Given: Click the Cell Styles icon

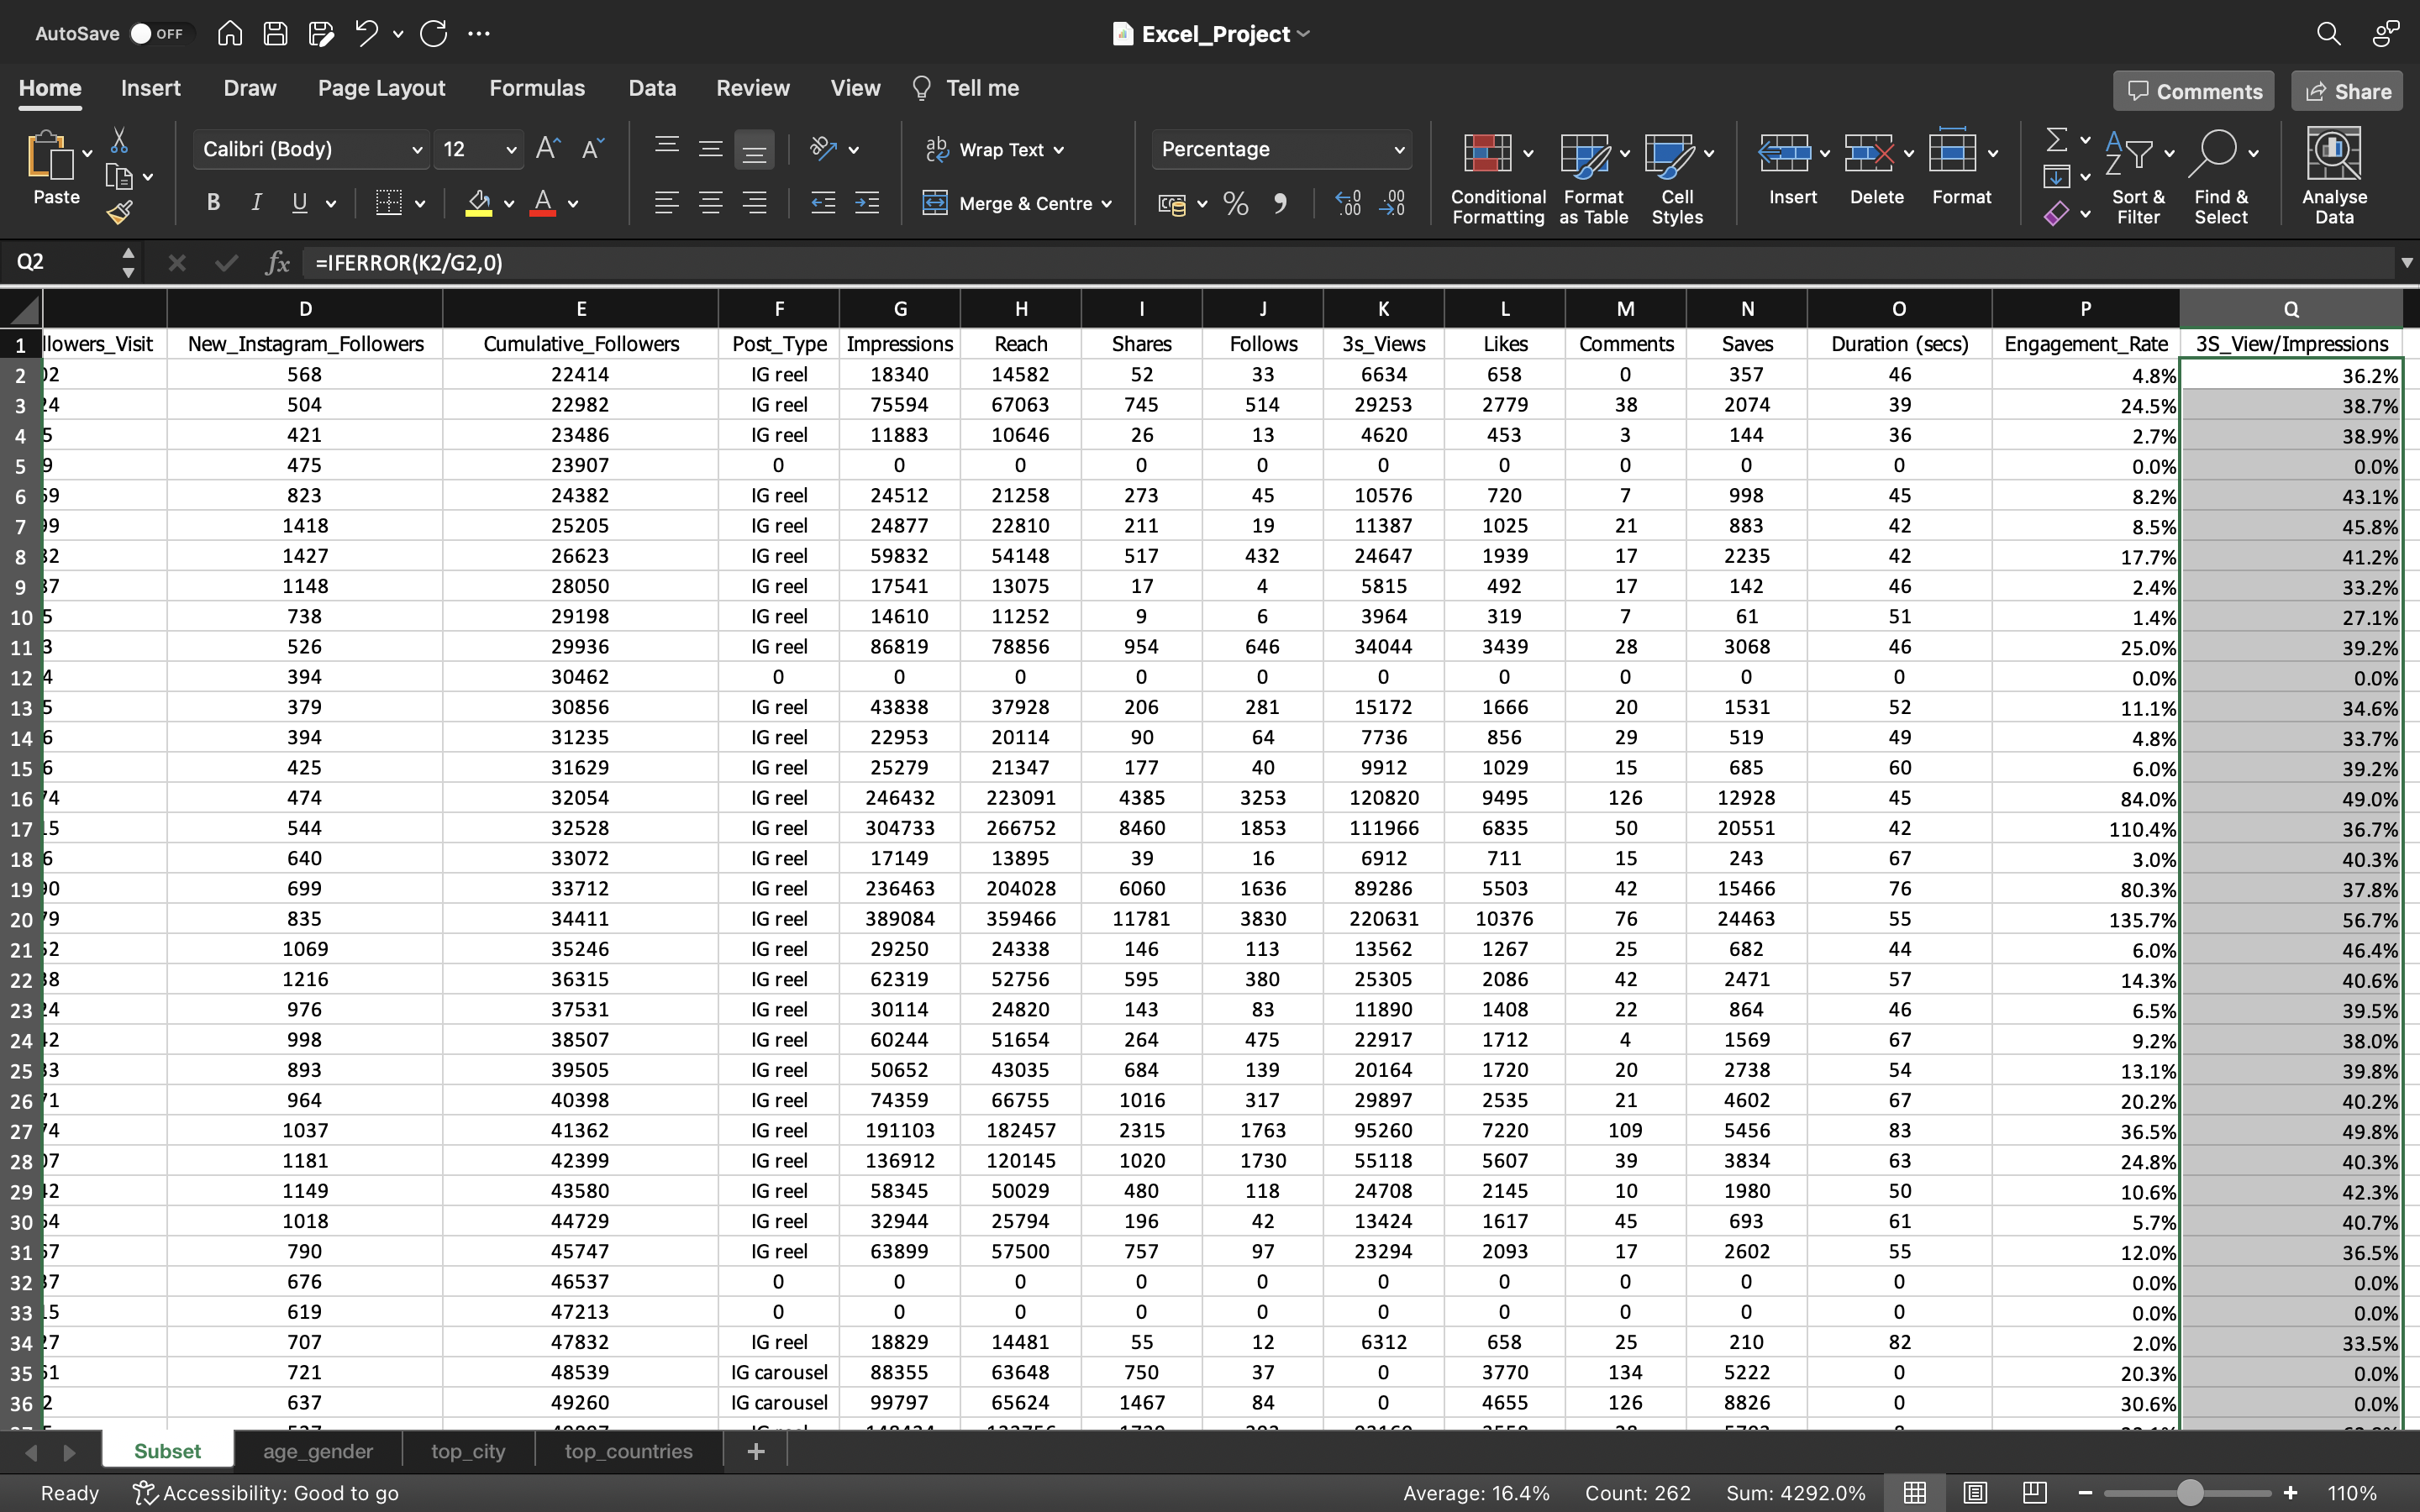Looking at the screenshot, I should tap(1678, 172).
